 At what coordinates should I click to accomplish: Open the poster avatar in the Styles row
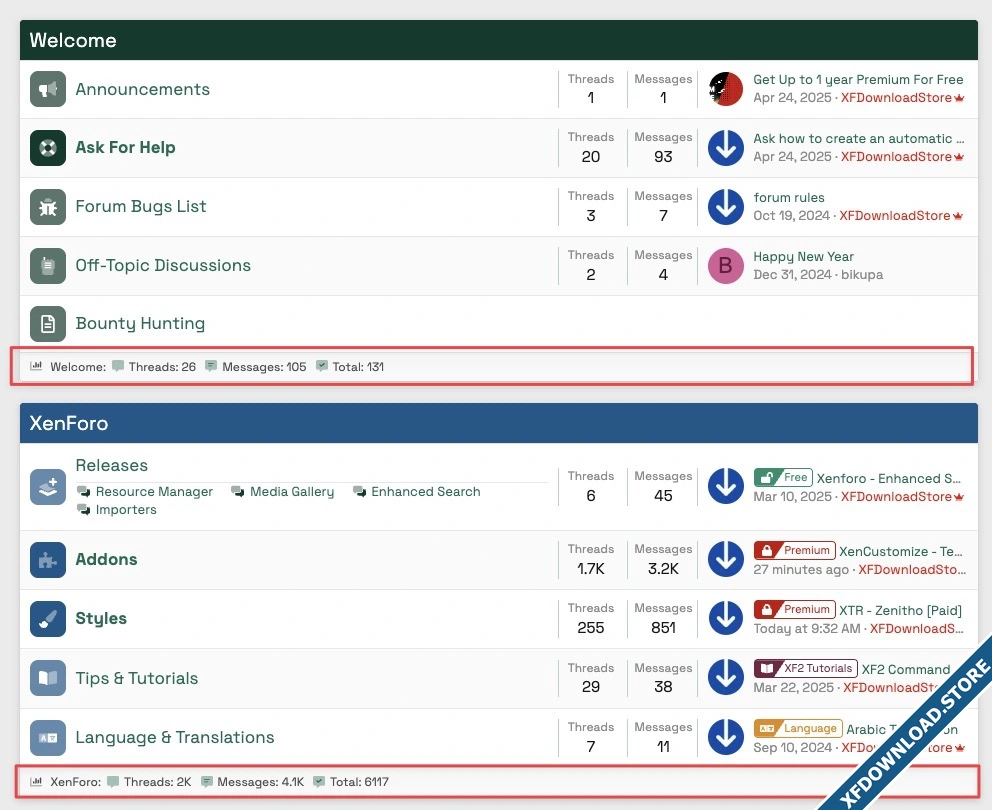pyautogui.click(x=726, y=618)
